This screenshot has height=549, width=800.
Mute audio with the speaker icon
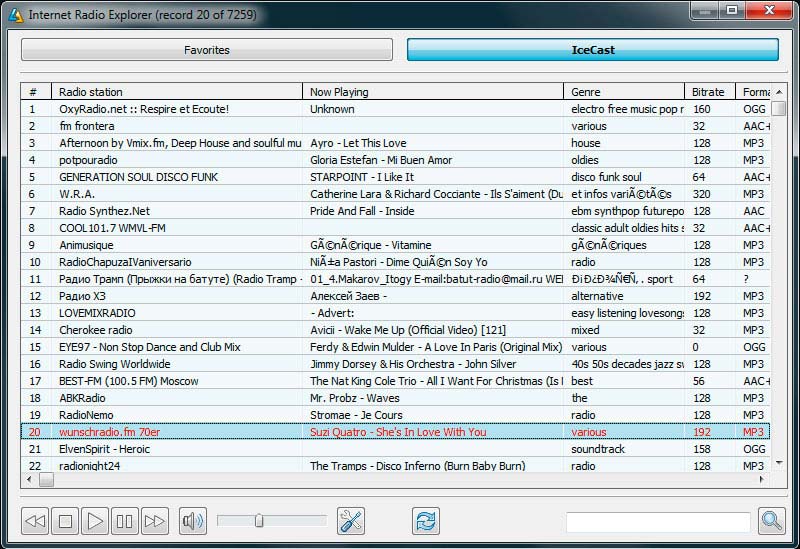[x=193, y=521]
